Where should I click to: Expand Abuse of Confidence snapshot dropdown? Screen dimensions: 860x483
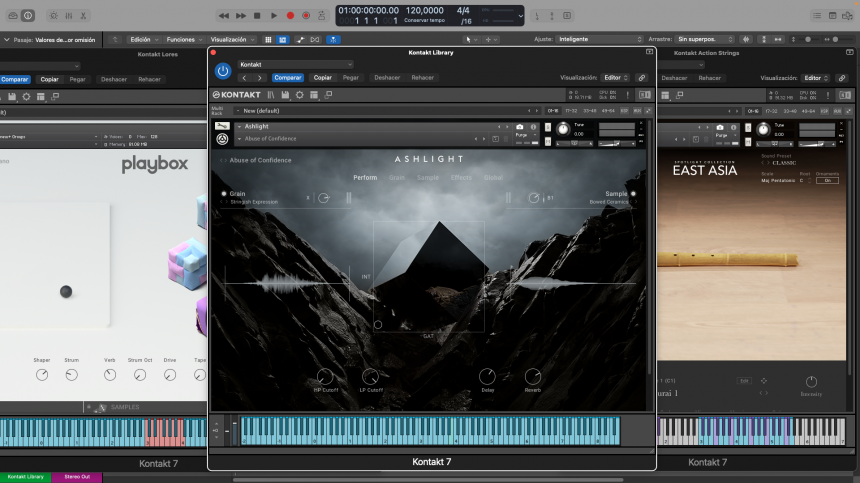pyautogui.click(x=239, y=139)
